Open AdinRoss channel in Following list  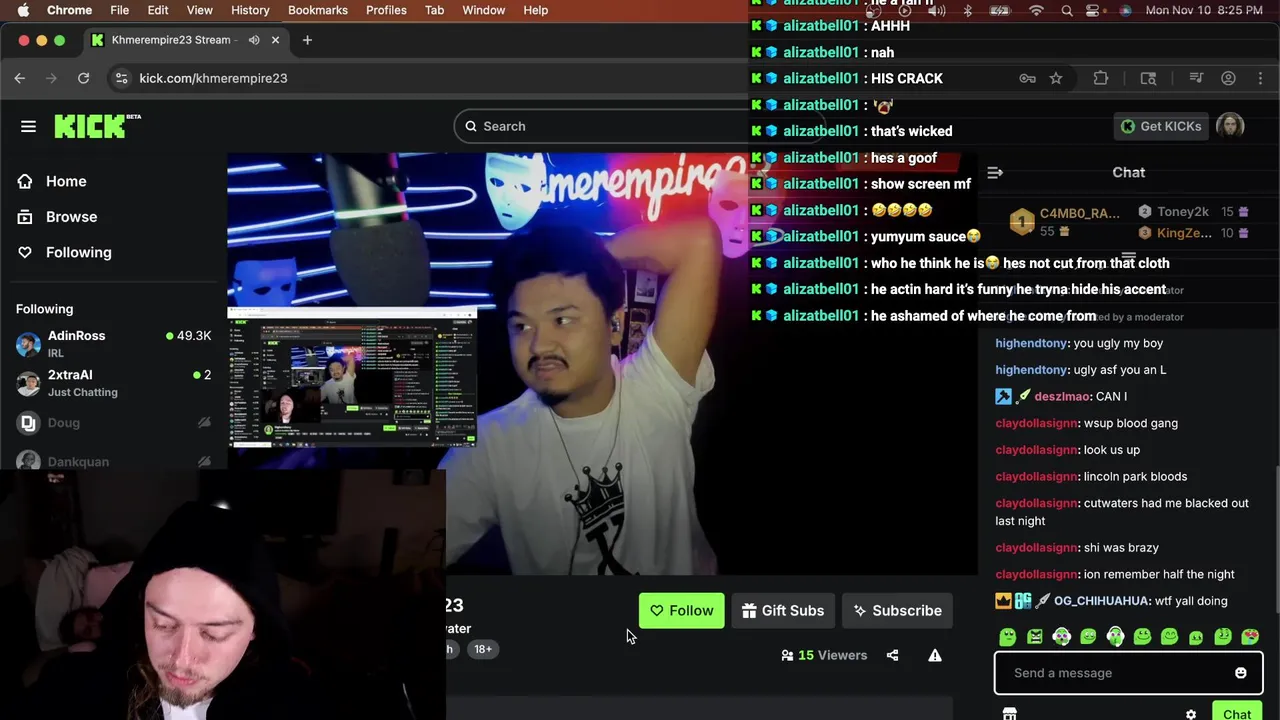(x=113, y=343)
